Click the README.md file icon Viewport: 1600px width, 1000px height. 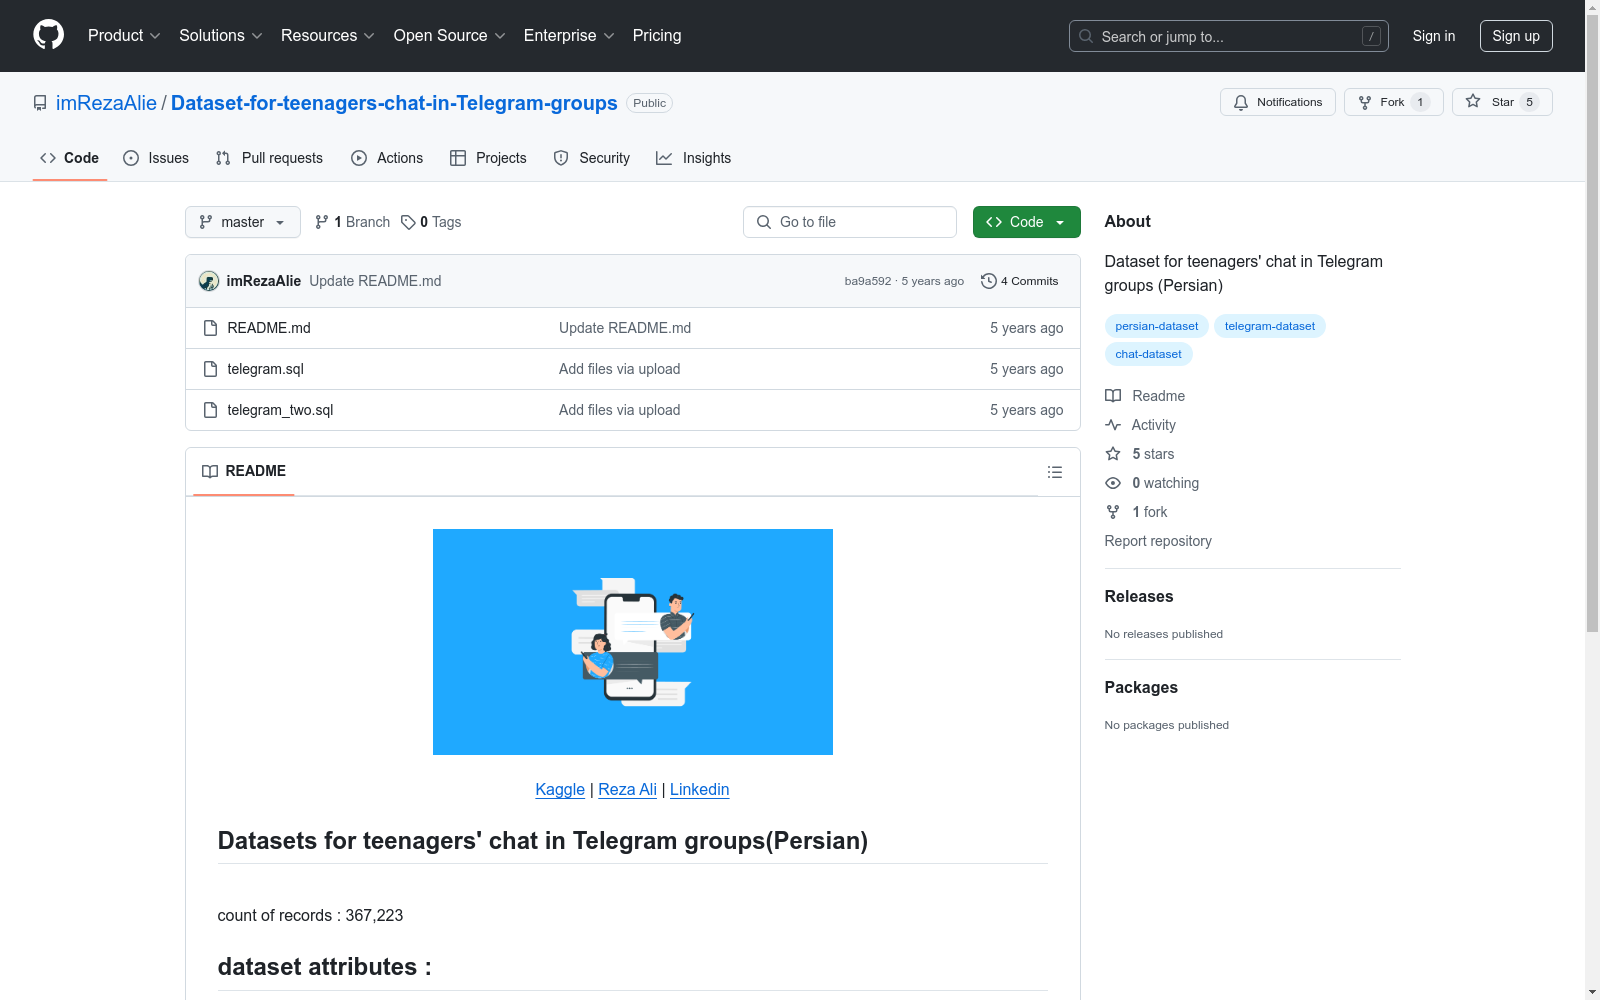pyautogui.click(x=210, y=328)
